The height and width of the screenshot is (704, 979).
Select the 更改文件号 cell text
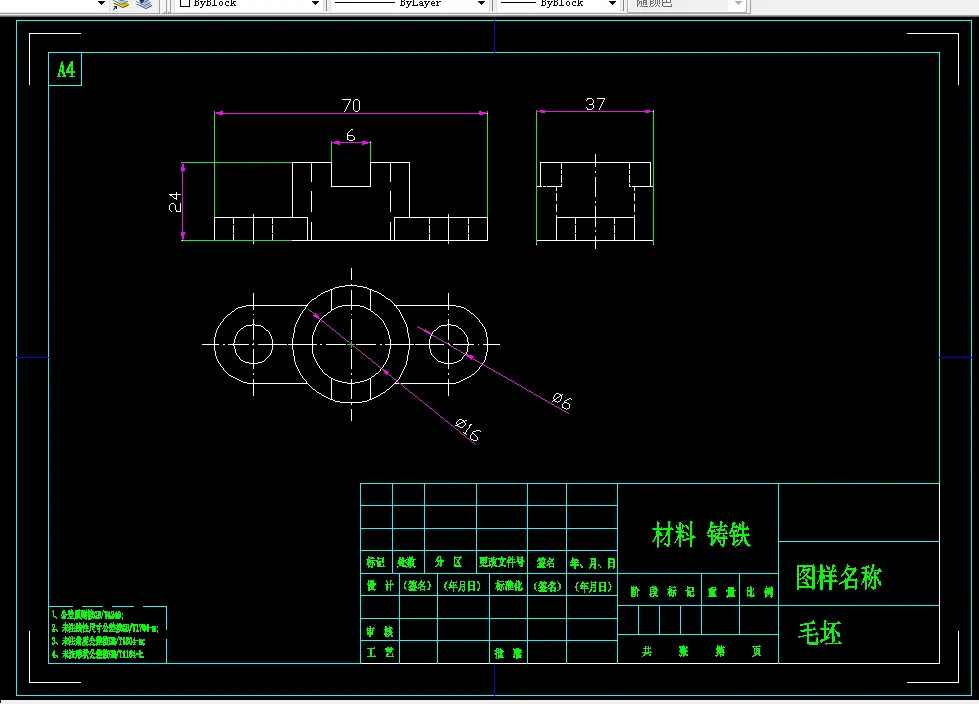[501, 562]
